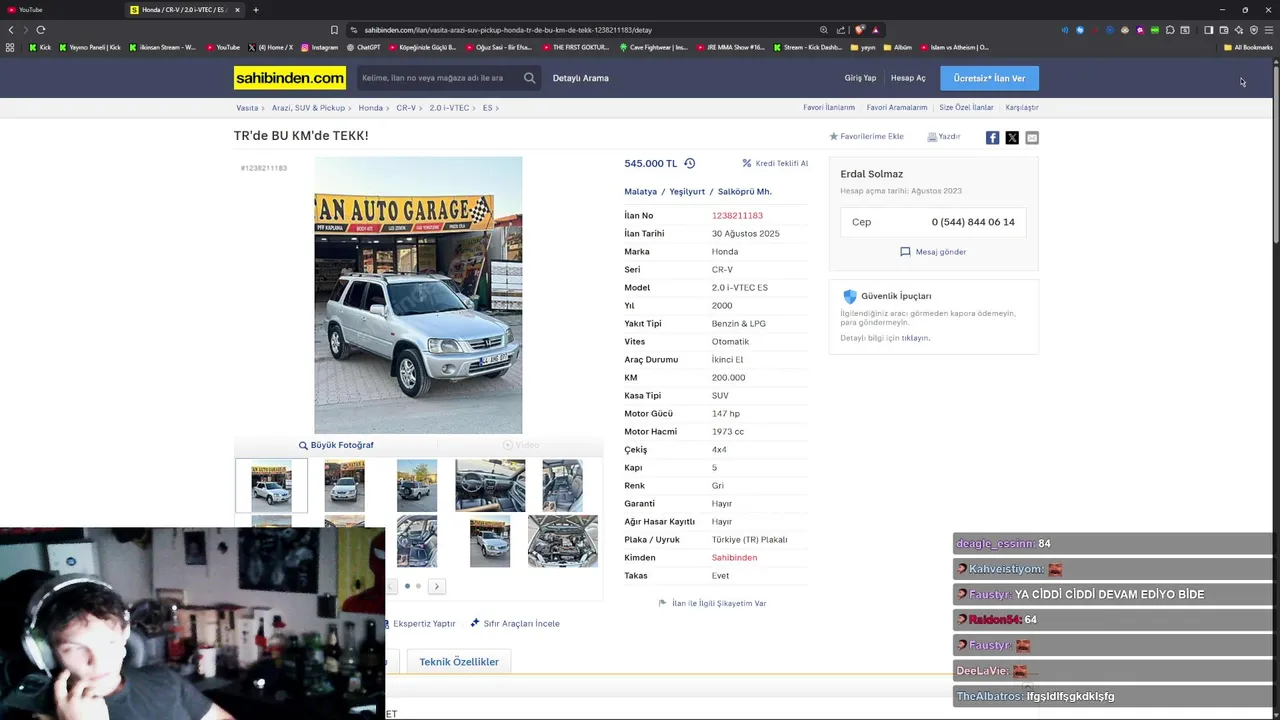Select the seats interior thumbnail
Image resolution: width=1280 pixels, height=720 pixels.
[563, 486]
